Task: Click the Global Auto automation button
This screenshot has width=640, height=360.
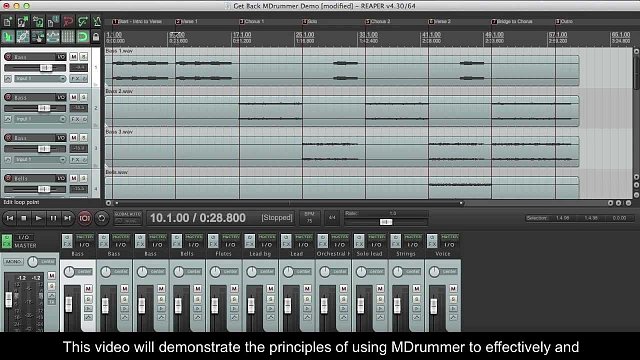Action: (x=127, y=218)
